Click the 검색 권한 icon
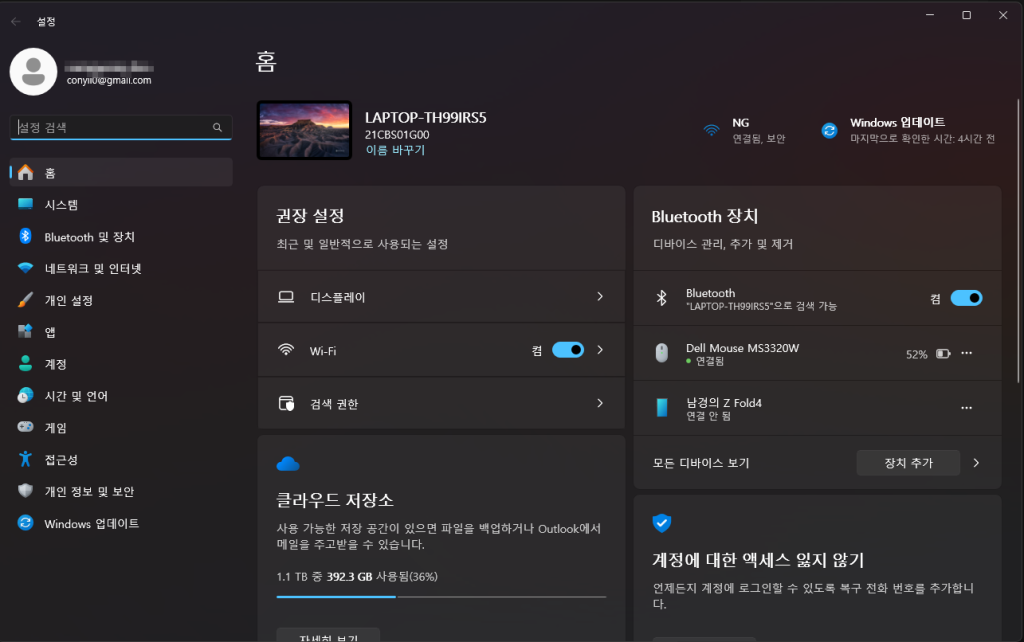The height and width of the screenshot is (642, 1024). coord(286,404)
